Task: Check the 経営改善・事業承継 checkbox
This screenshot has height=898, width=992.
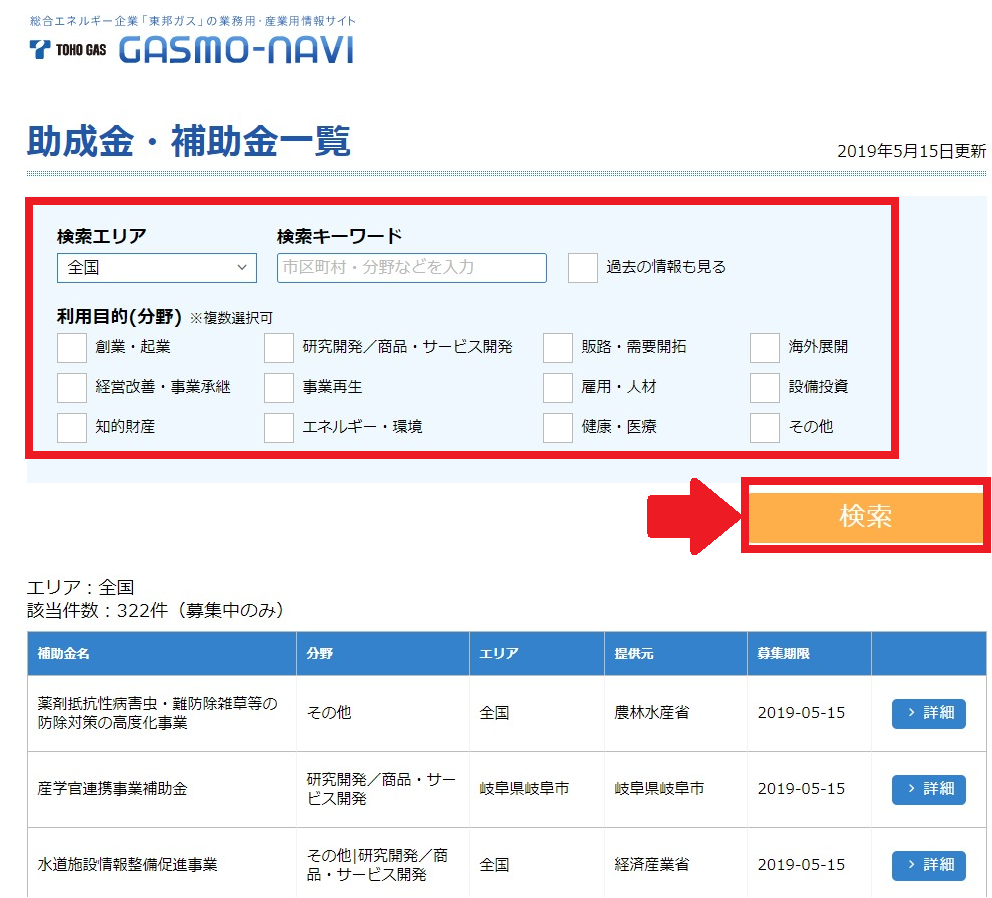Action: coord(72,387)
